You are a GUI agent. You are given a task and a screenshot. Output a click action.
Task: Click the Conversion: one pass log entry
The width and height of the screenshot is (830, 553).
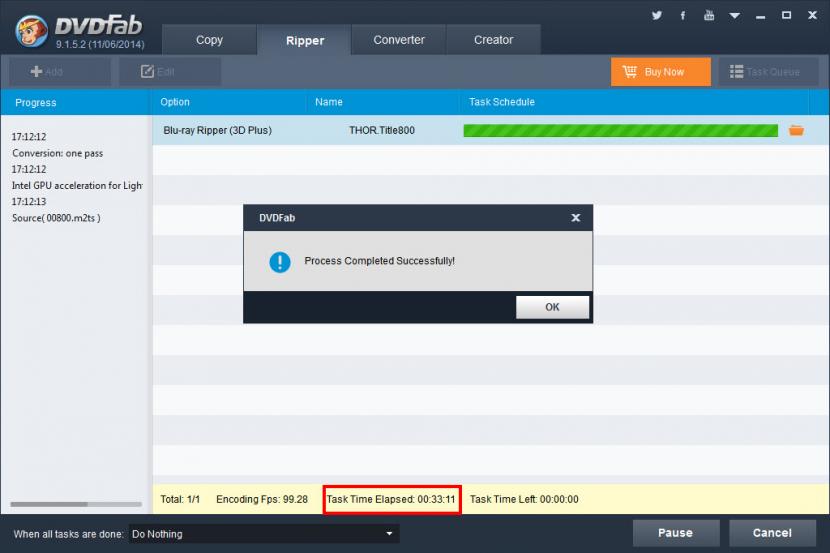pyautogui.click(x=58, y=153)
